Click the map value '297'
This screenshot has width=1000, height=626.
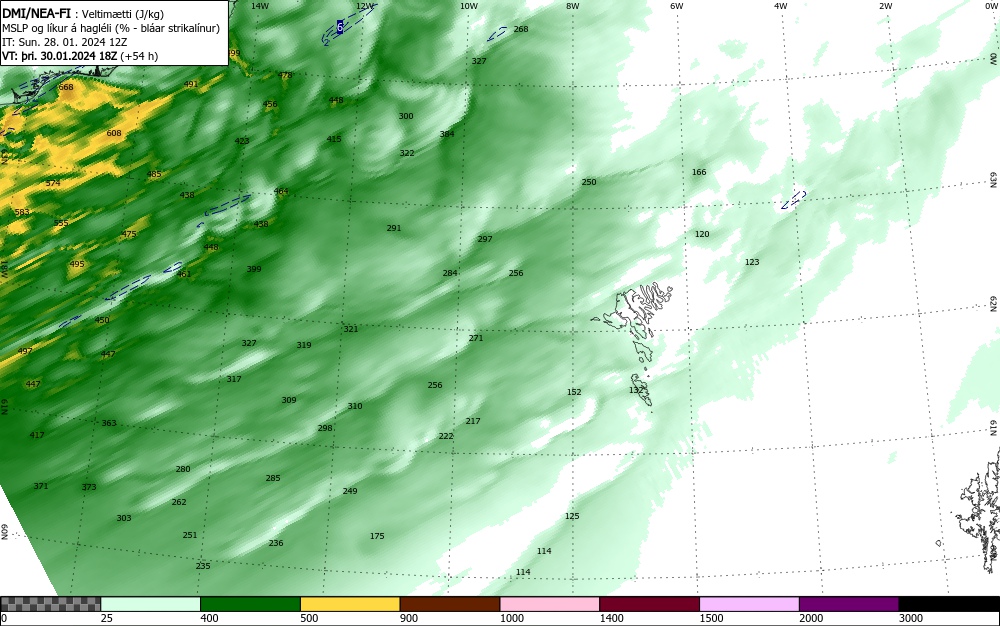[485, 239]
